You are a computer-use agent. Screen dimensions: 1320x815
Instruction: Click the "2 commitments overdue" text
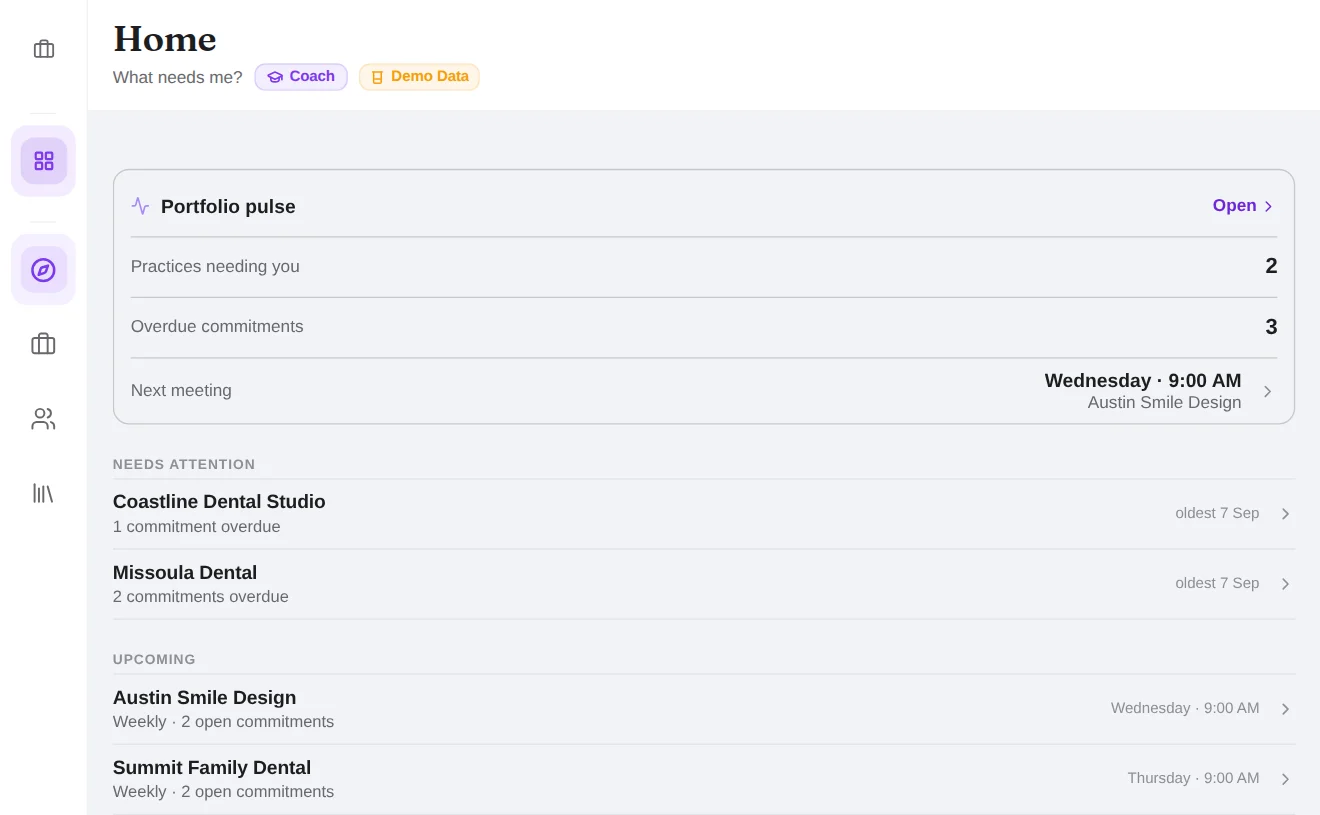201,597
